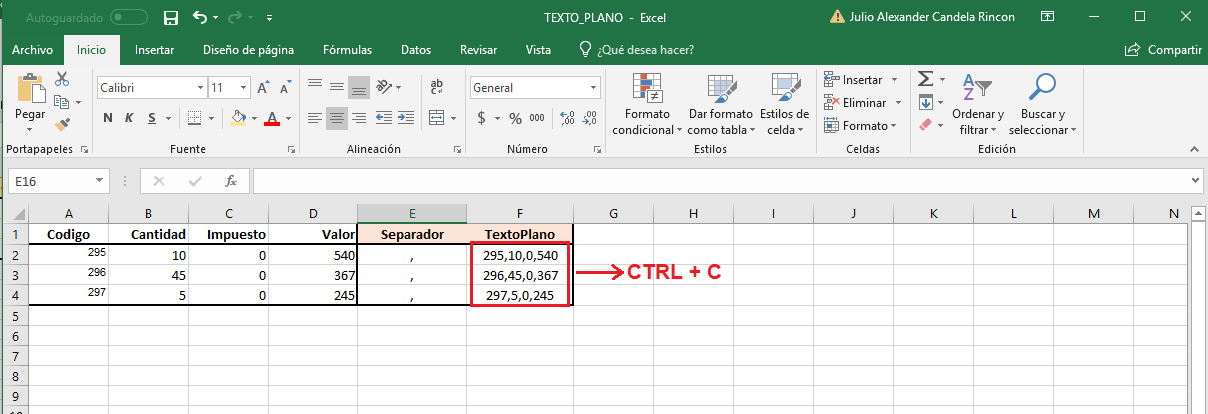
Task: Switch to the Fórmulas tab
Action: pos(347,50)
